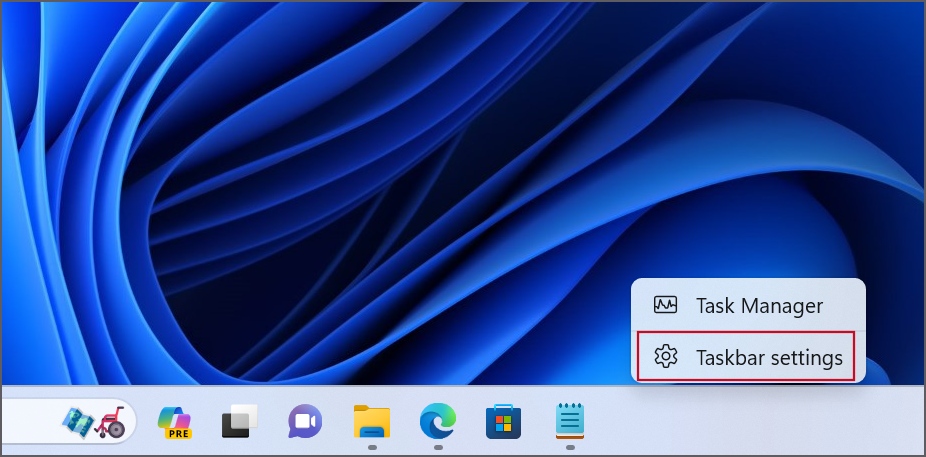
Task: Click the pulse icon beside Task Manager
Action: coord(666,306)
